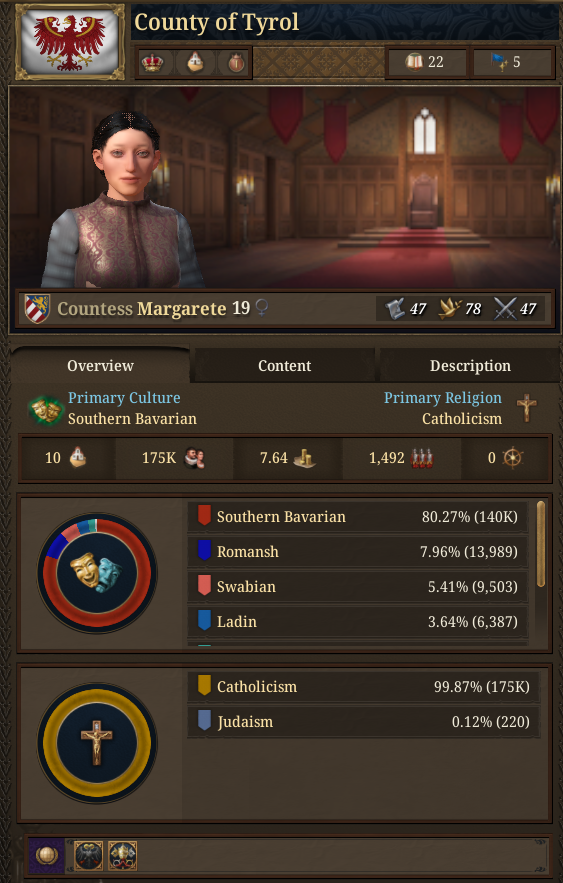Click the culture list scrollbar
This screenshot has height=883, width=563.
(541, 544)
